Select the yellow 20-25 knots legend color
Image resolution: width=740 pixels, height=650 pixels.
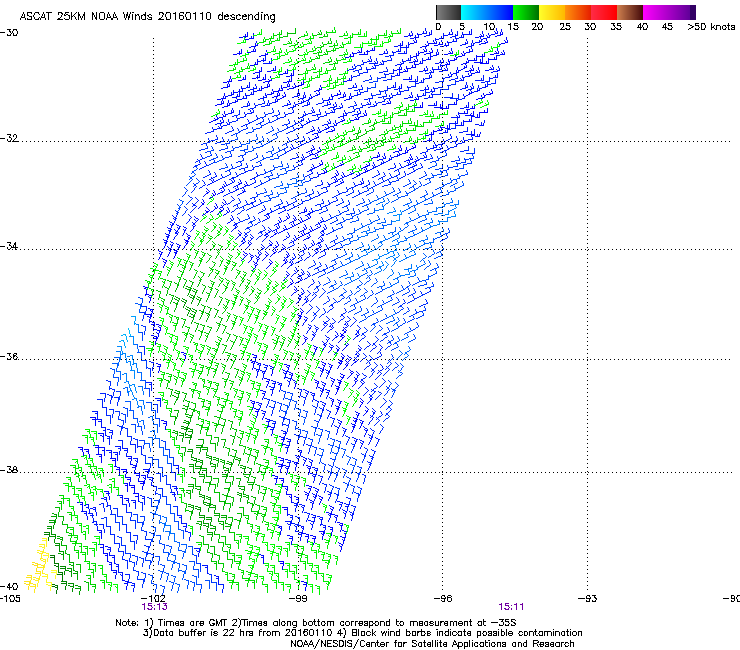pos(553,12)
